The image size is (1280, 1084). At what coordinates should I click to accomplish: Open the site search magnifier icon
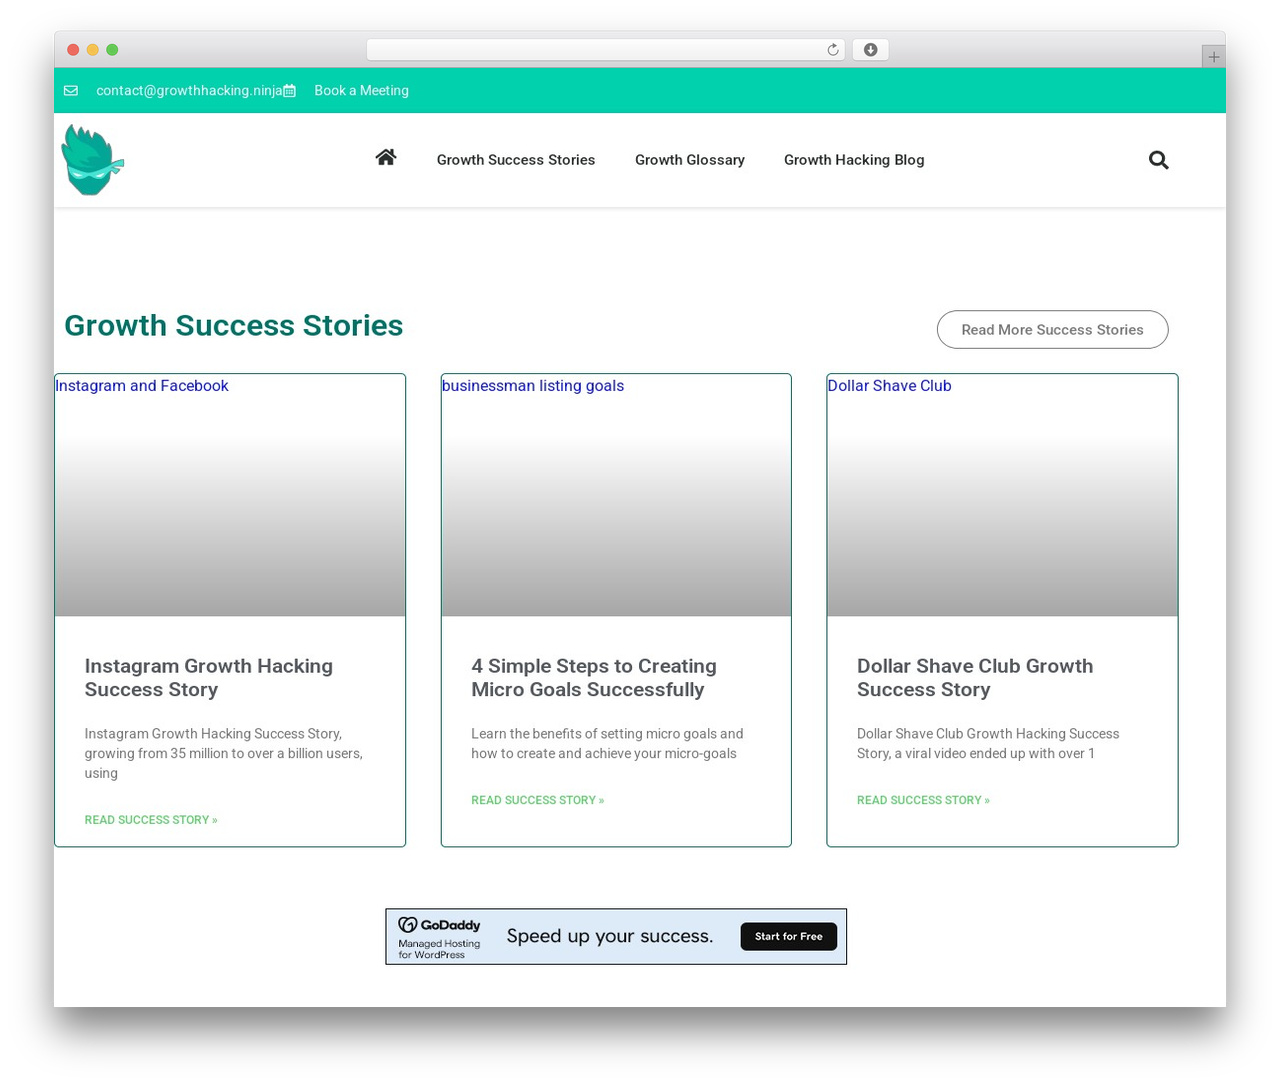tap(1158, 160)
